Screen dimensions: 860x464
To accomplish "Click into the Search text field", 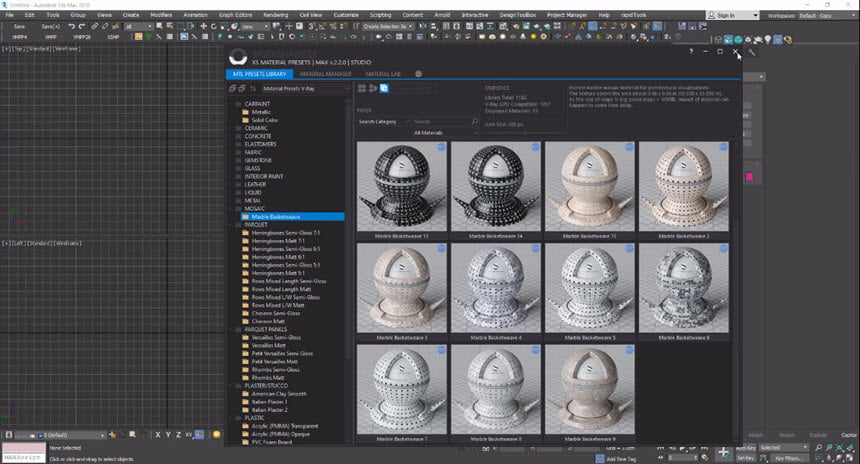I will click(x=442, y=122).
